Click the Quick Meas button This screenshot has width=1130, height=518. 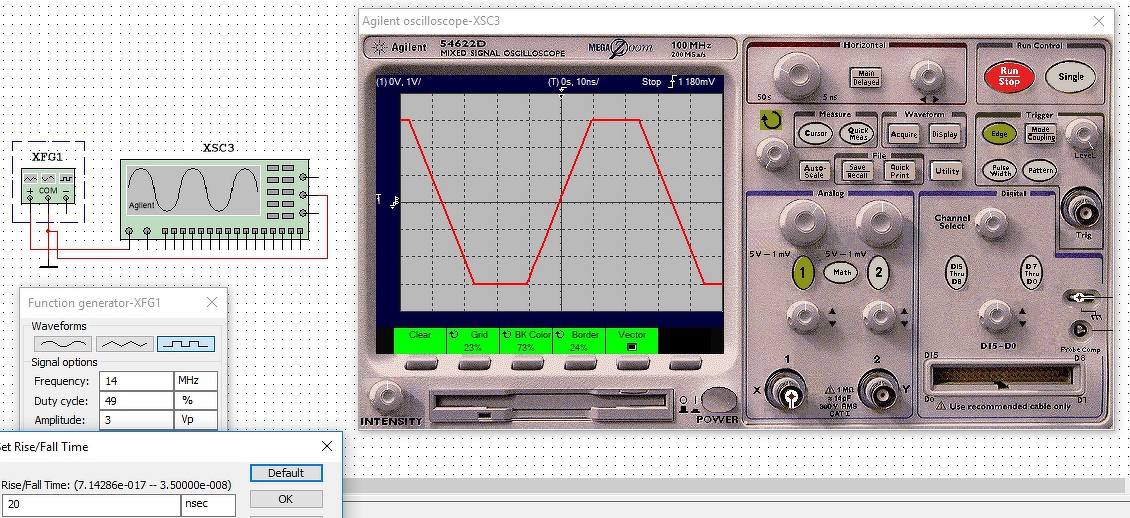click(858, 133)
